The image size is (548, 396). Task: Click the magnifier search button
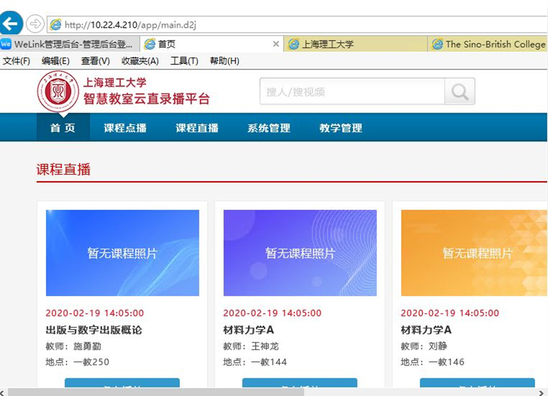point(460,92)
